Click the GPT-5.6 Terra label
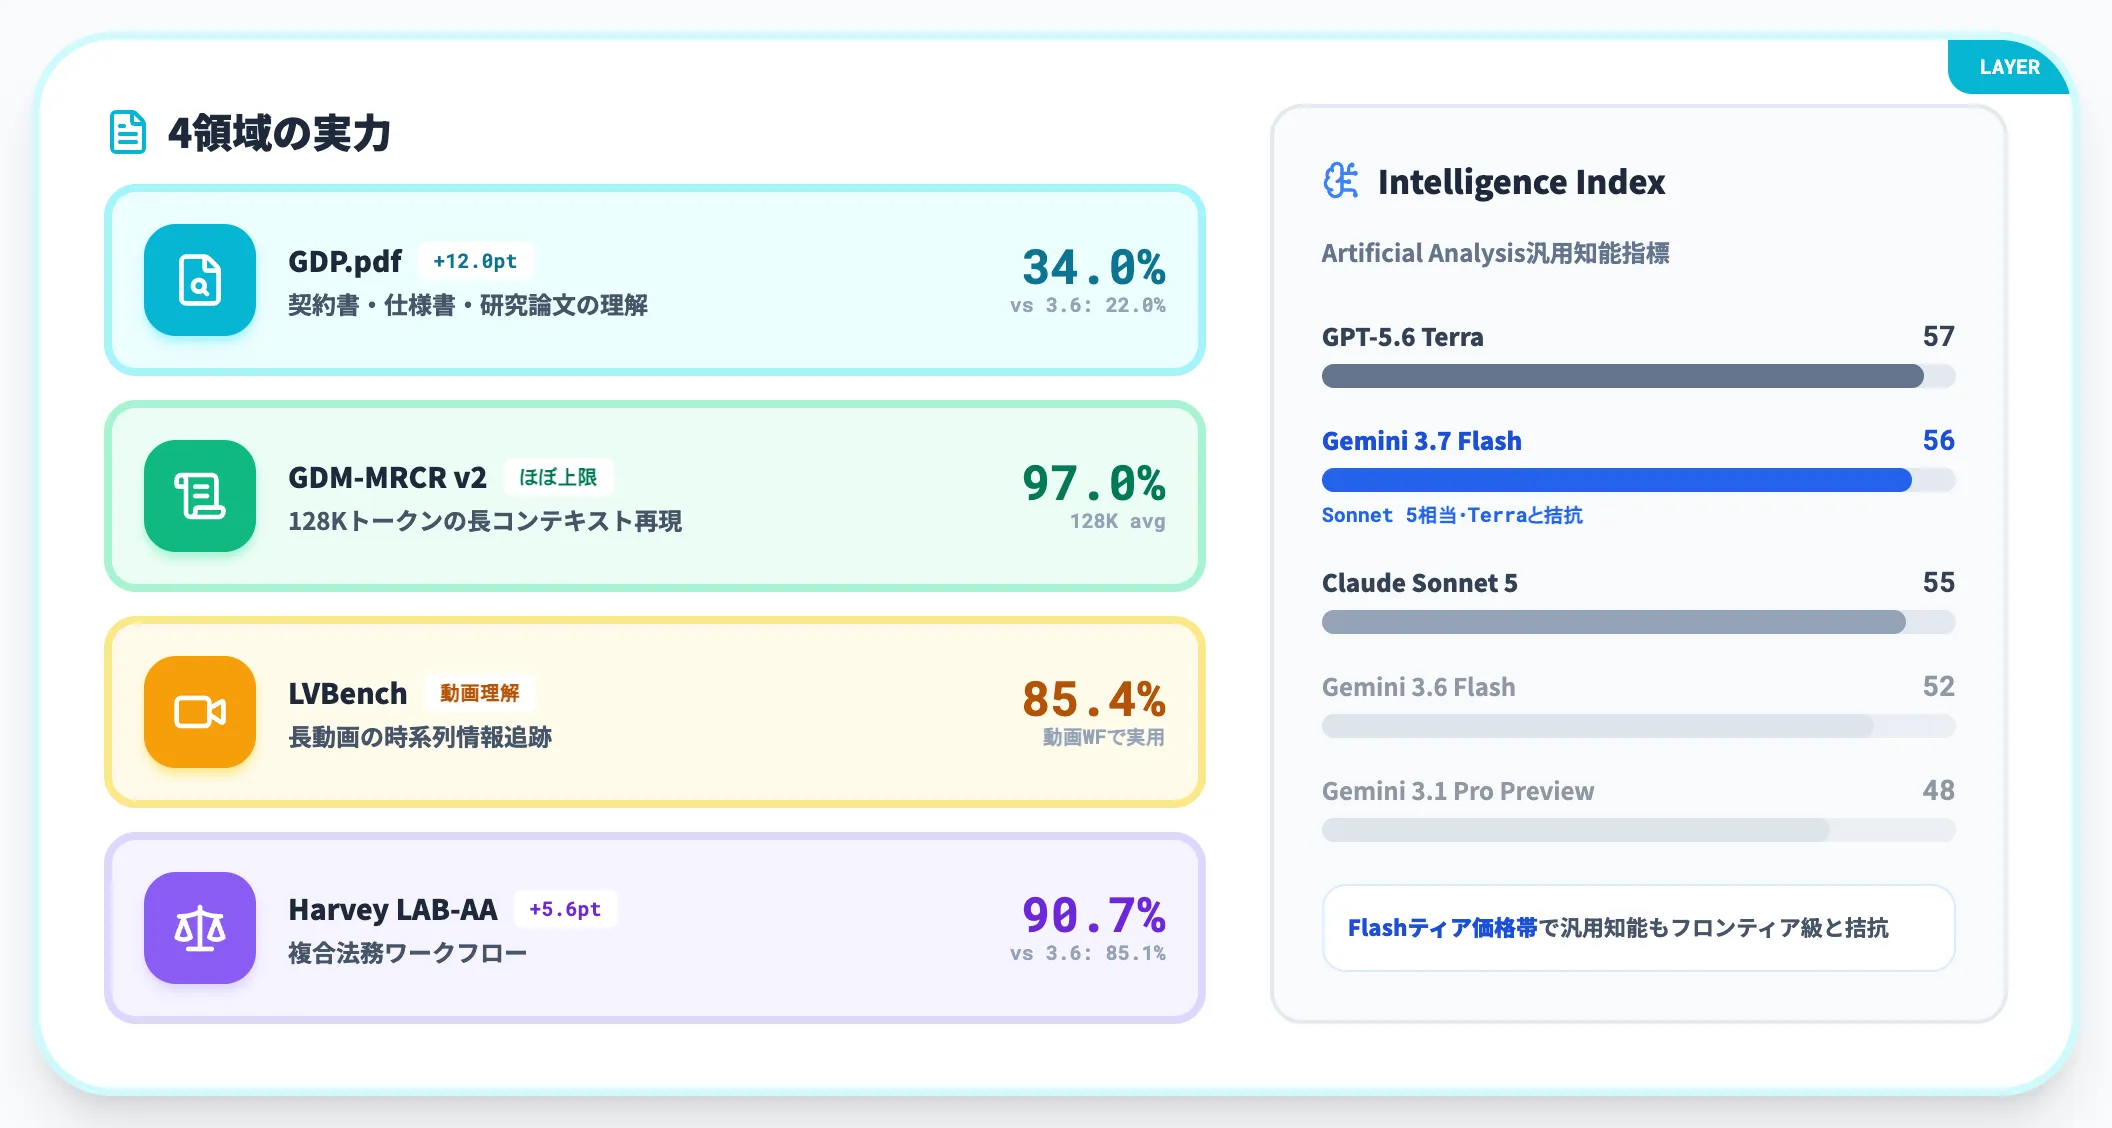This screenshot has height=1128, width=2112. click(x=1403, y=337)
